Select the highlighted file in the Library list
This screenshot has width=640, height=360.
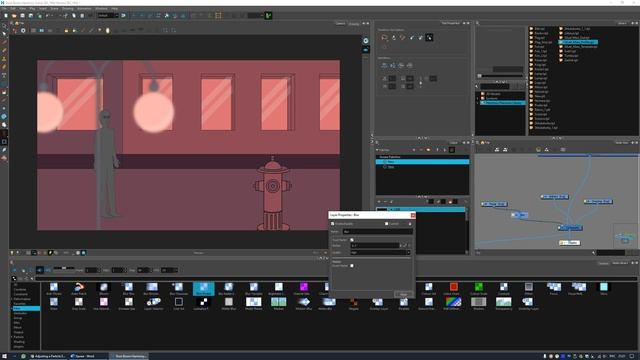[x=579, y=42]
